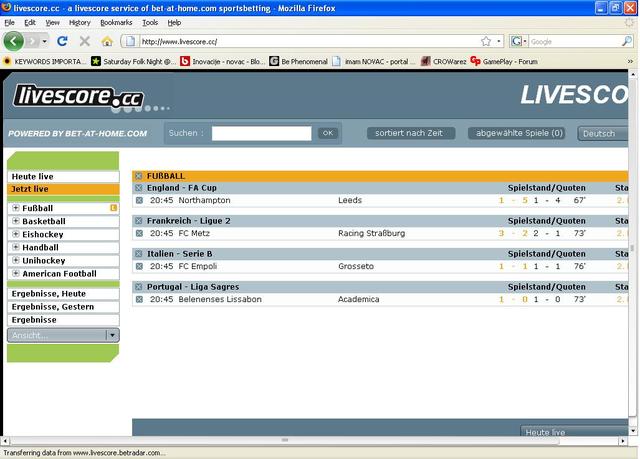
Task: Click the search magnifier icon
Action: click(x=627, y=41)
